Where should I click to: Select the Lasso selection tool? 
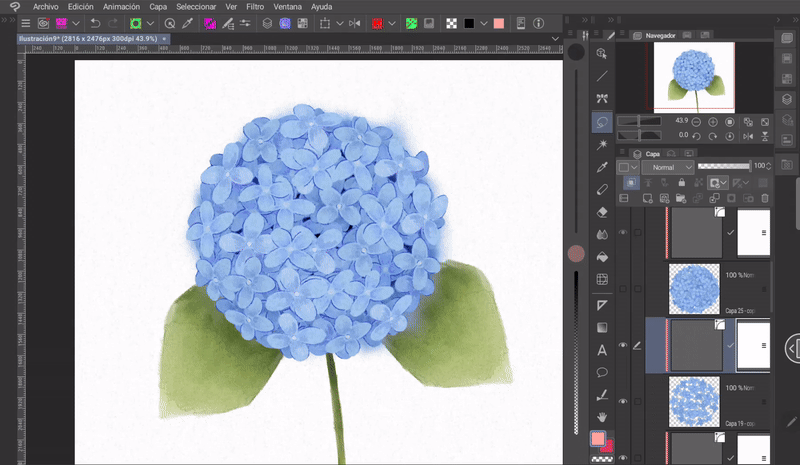pyautogui.click(x=602, y=121)
